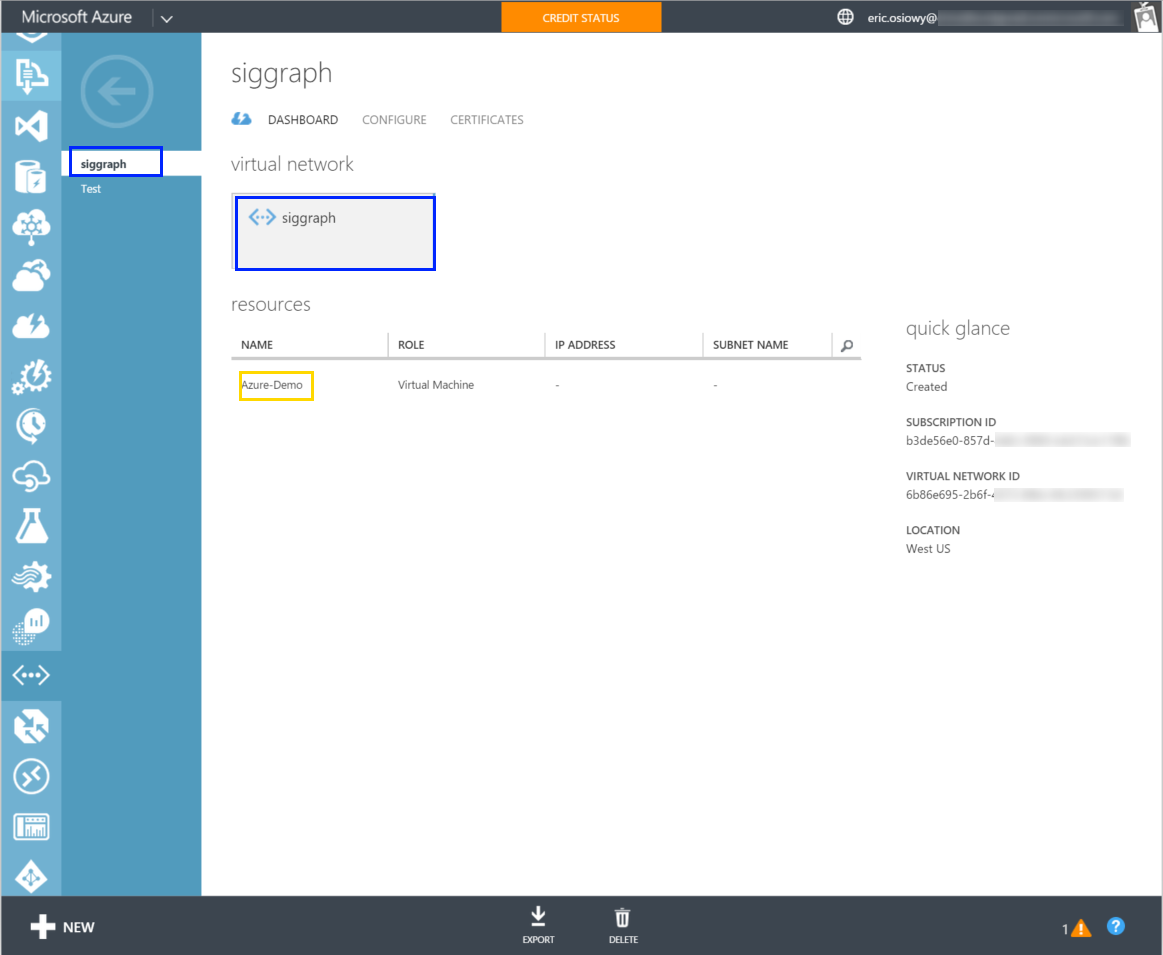Export the virtual network configuration

point(538,925)
